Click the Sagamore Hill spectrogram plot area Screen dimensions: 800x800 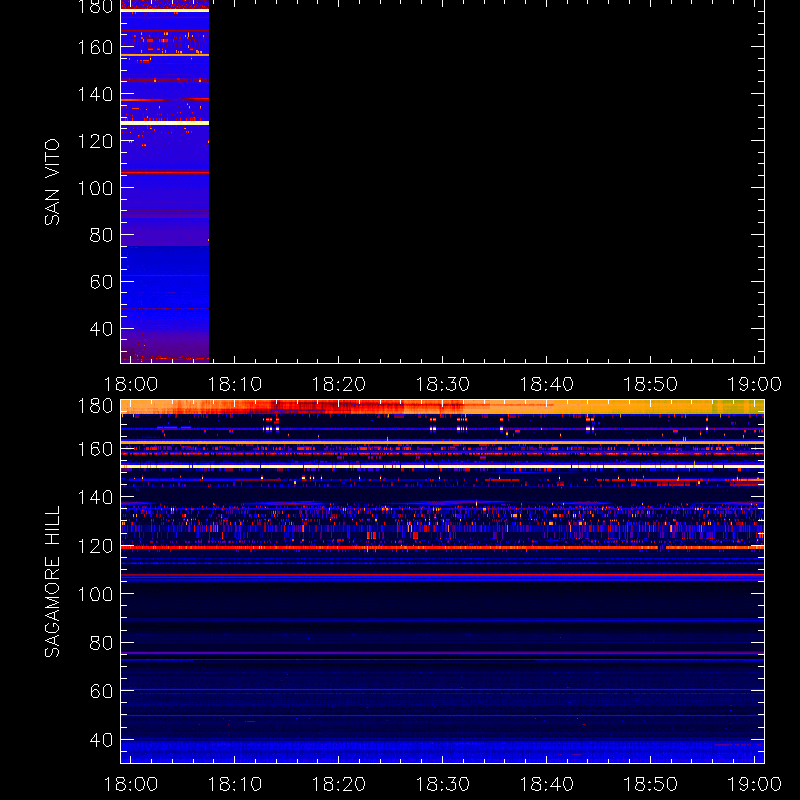(442, 581)
